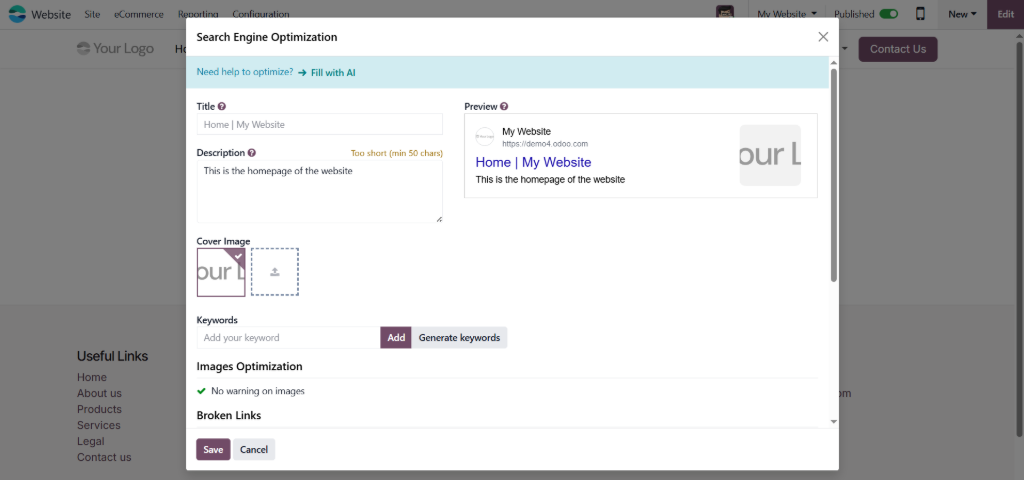Toggle the Published switch off
1024x480 pixels.
[889, 14]
